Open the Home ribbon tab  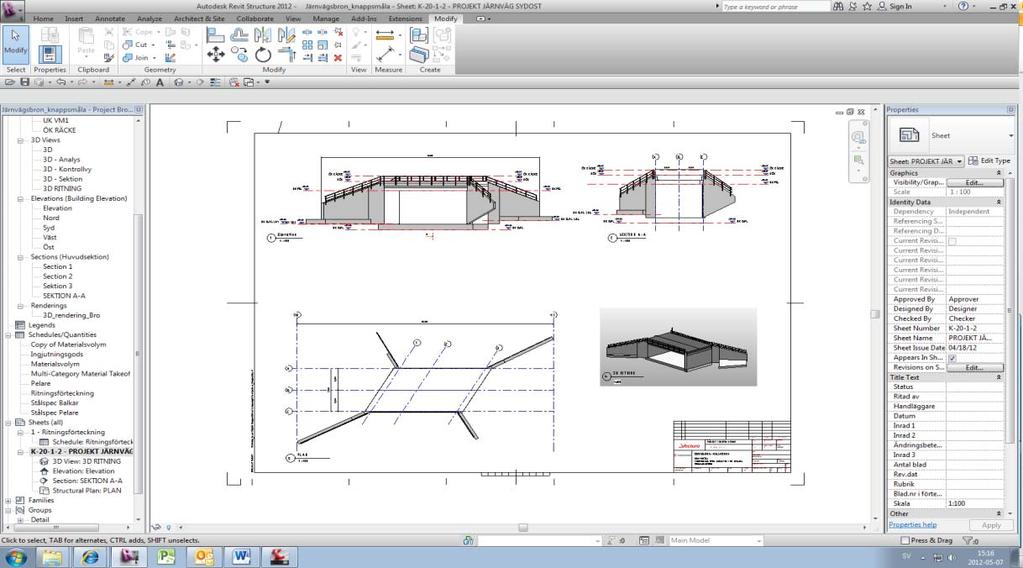point(43,19)
